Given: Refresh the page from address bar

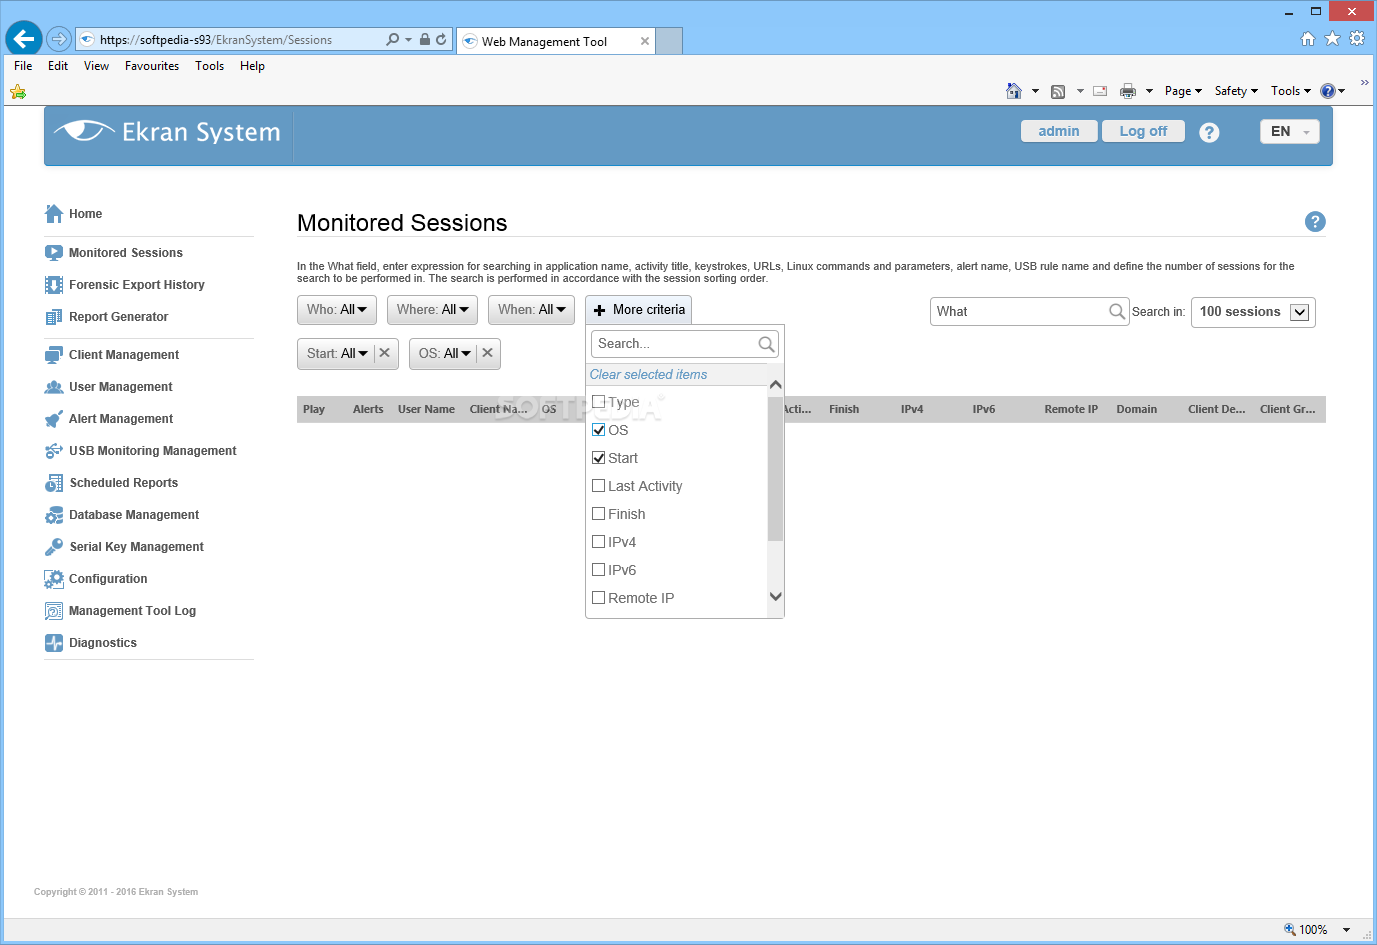Looking at the screenshot, I should point(441,40).
